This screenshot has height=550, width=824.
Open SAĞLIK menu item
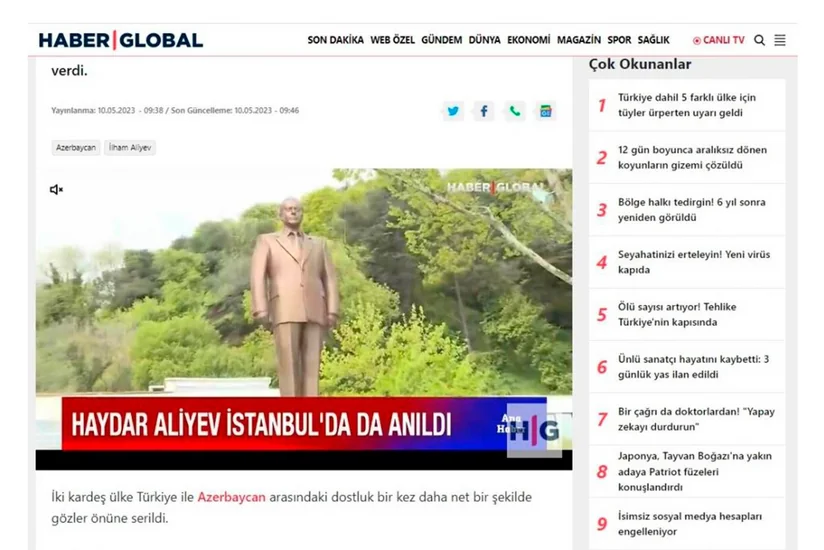tap(653, 40)
